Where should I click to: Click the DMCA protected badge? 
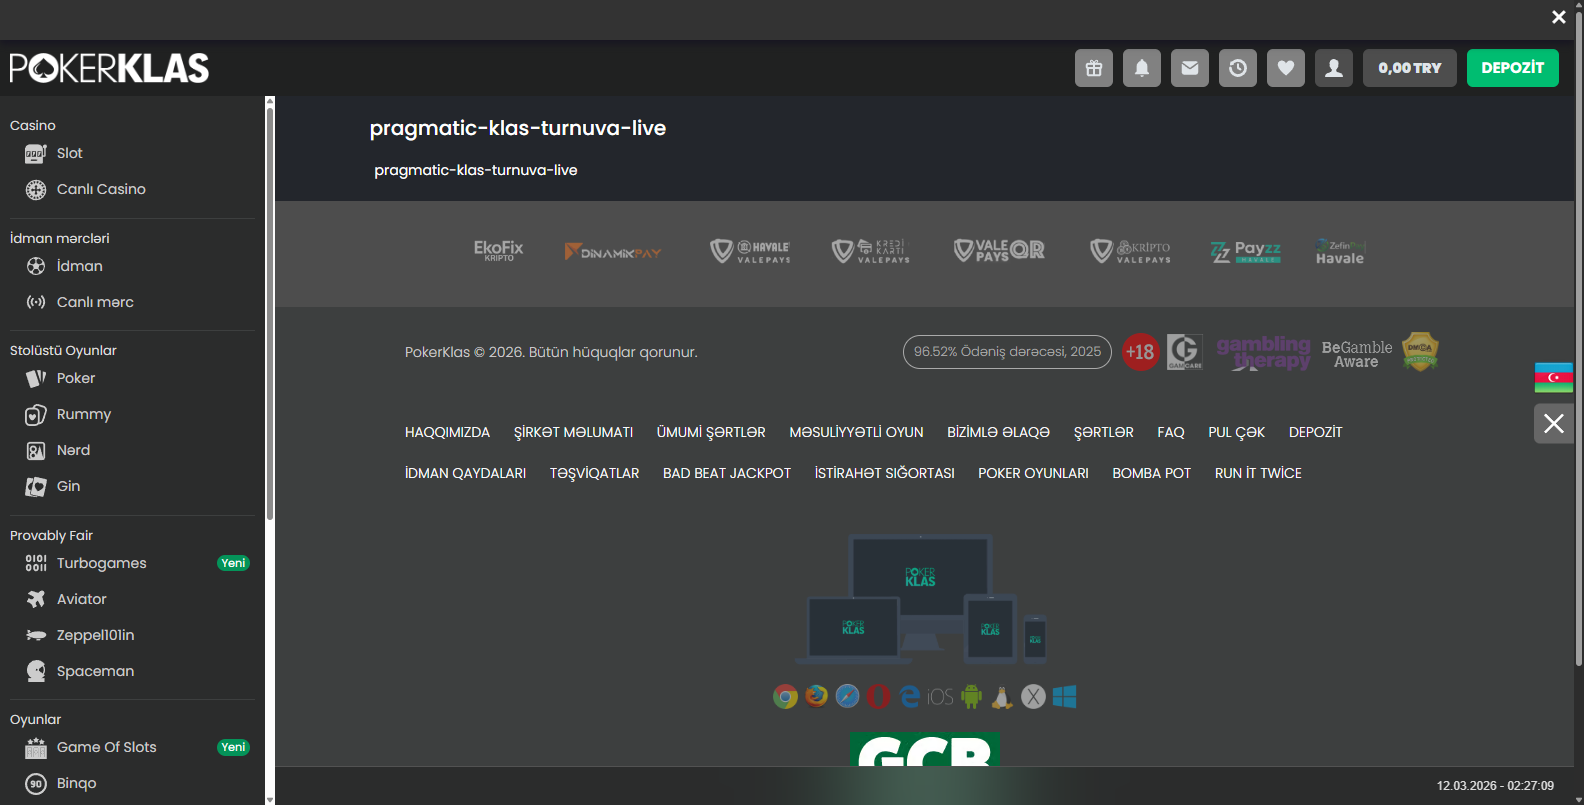pyautogui.click(x=1420, y=352)
